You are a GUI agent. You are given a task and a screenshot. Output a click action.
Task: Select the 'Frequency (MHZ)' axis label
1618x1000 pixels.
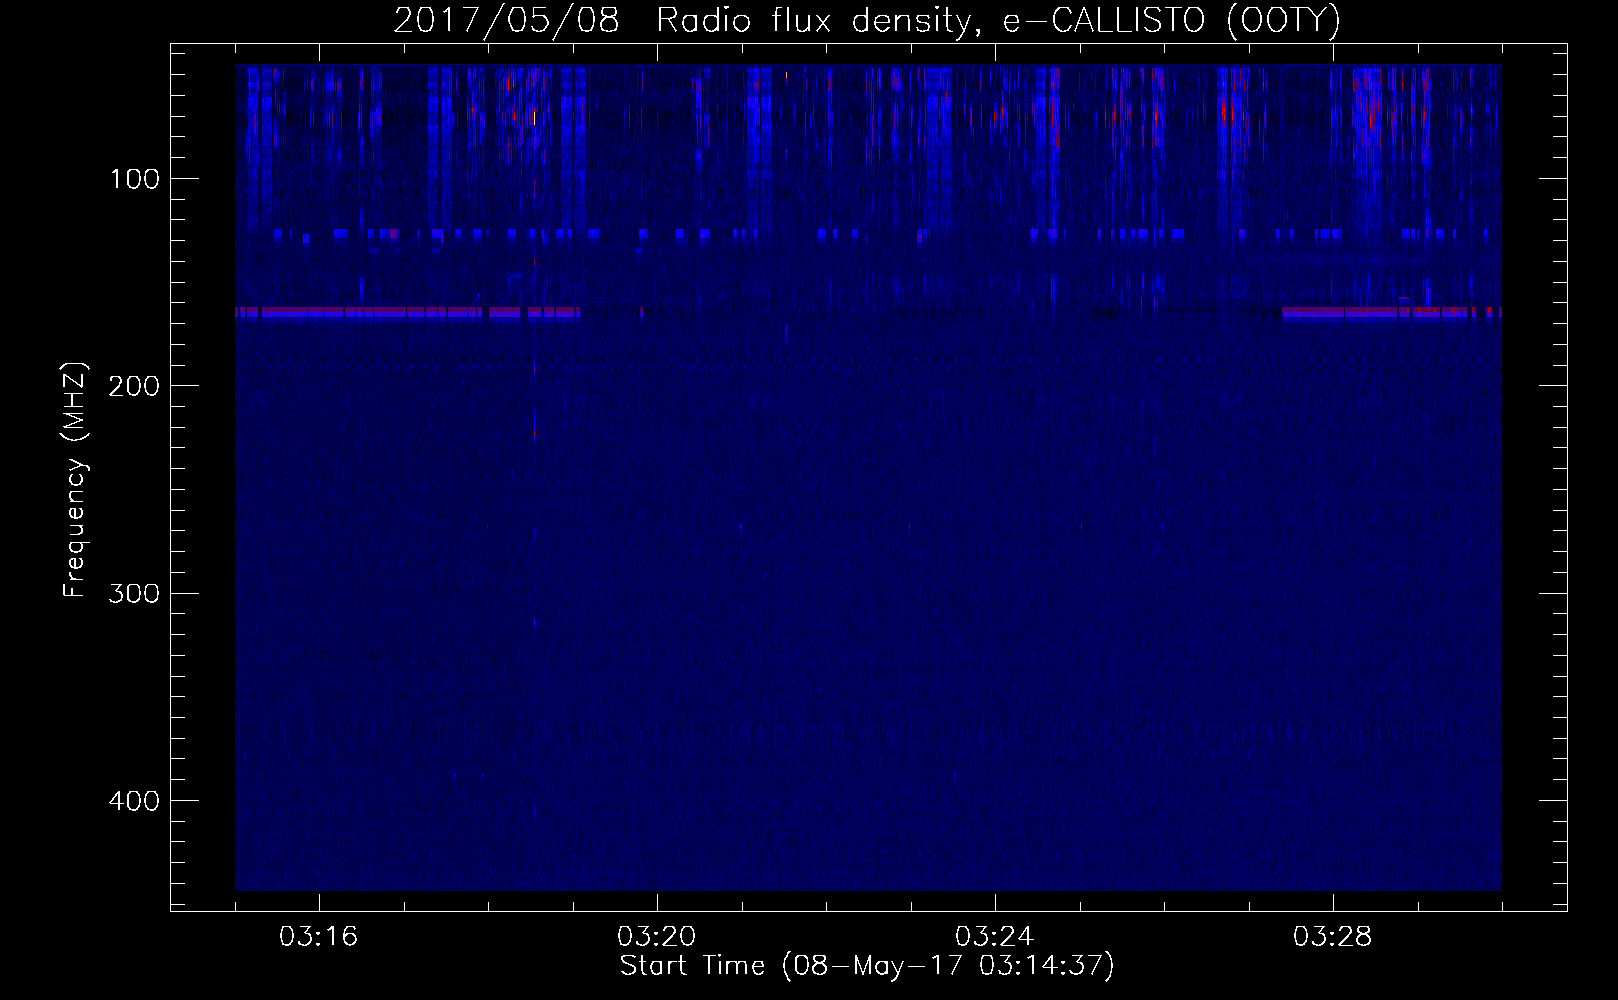click(75, 480)
